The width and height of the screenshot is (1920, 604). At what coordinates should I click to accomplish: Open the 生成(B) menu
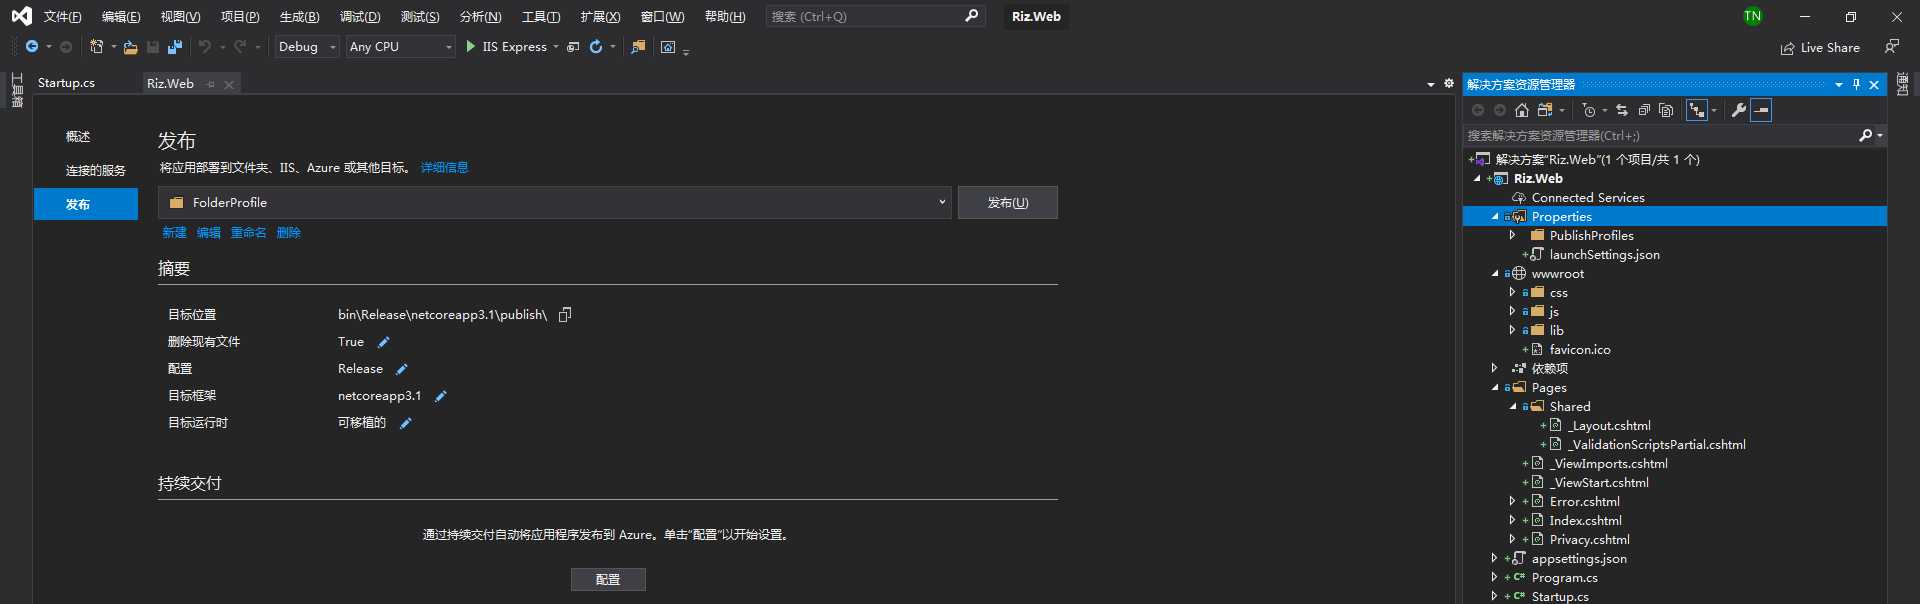click(299, 17)
